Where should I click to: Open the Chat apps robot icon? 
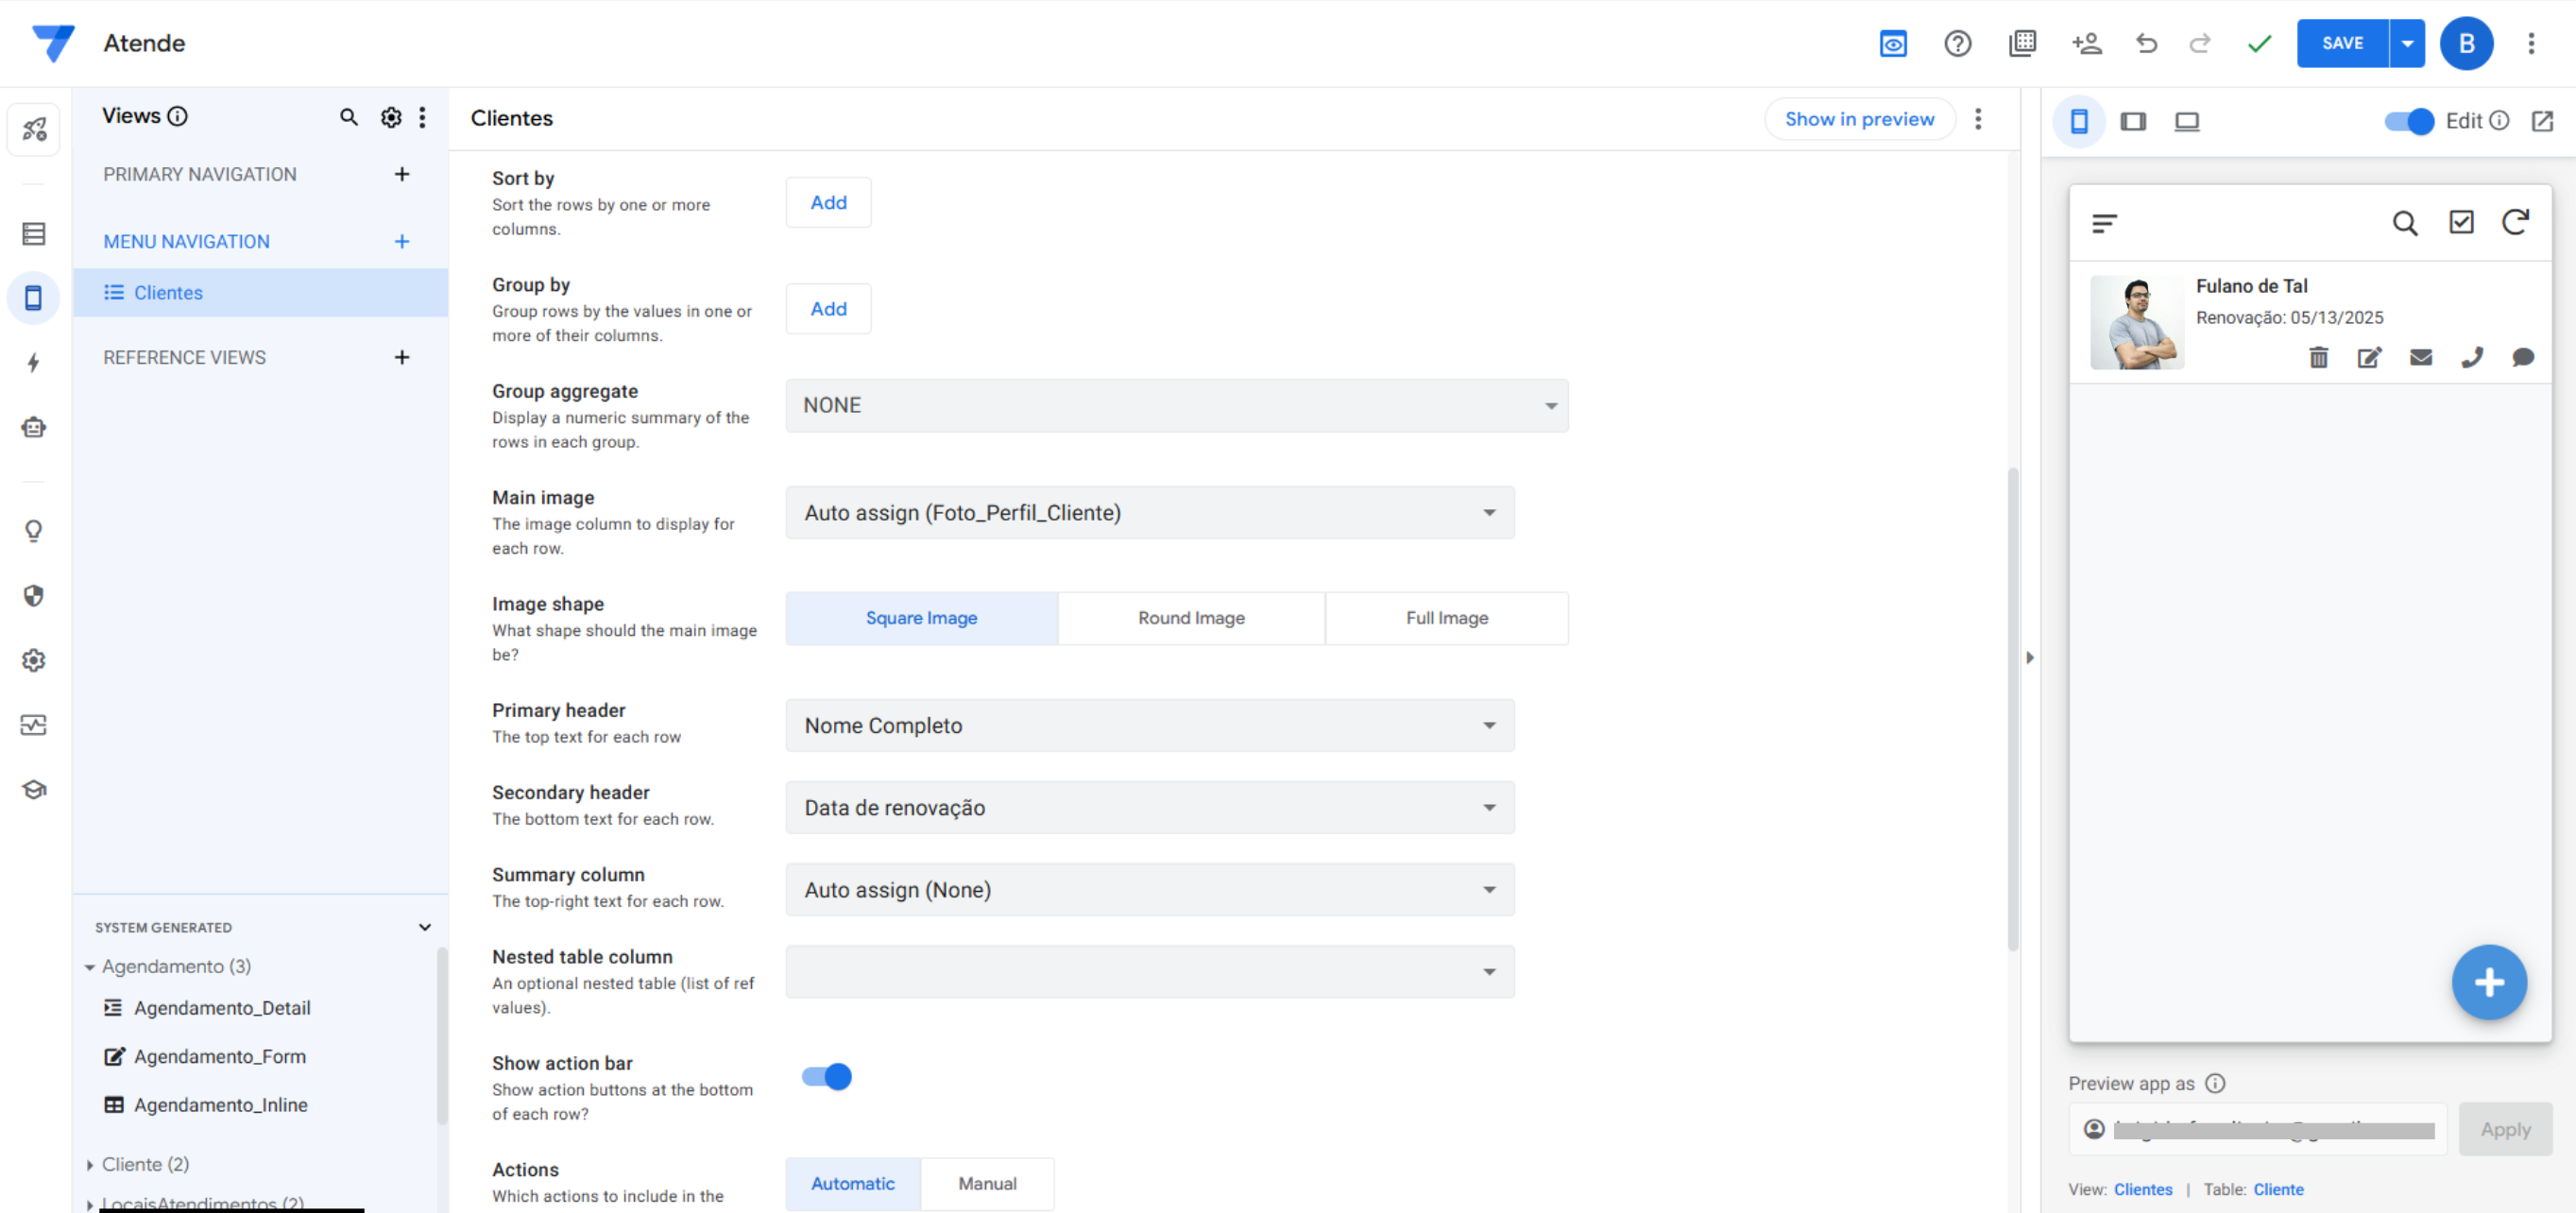[x=33, y=427]
